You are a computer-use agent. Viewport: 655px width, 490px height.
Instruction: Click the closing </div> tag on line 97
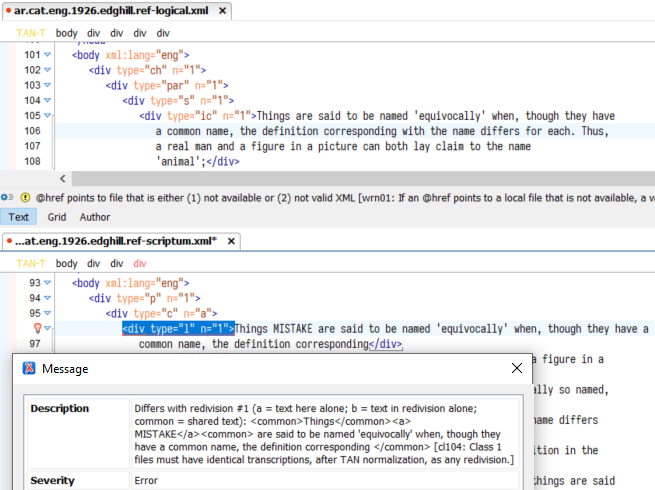pos(385,344)
